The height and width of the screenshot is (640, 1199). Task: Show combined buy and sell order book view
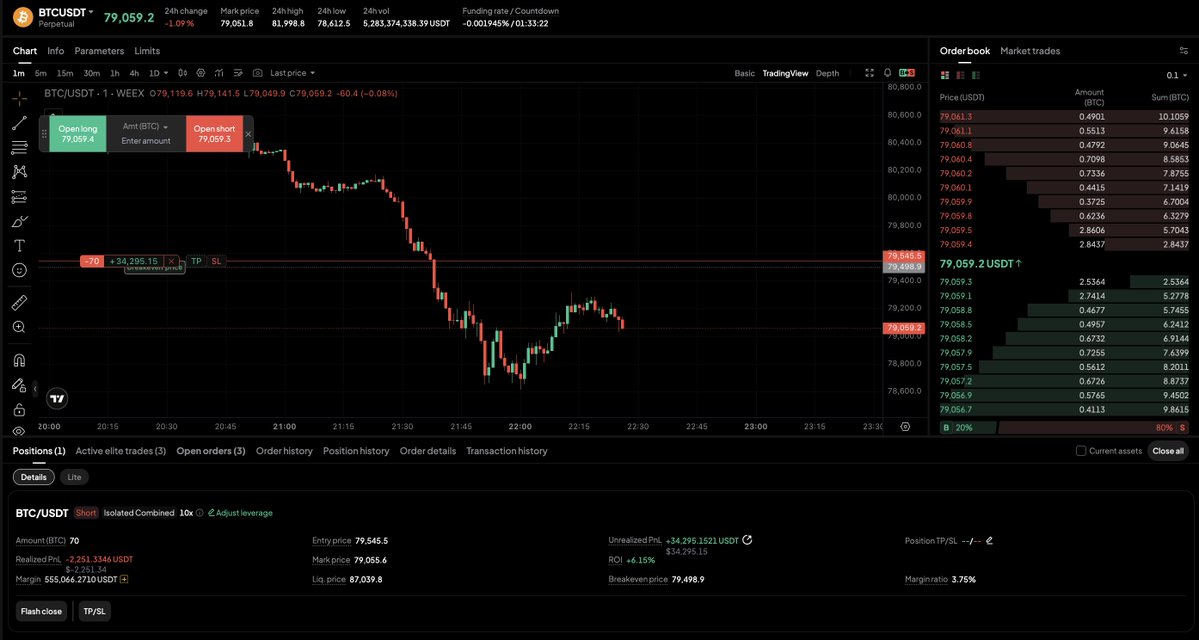click(x=944, y=75)
